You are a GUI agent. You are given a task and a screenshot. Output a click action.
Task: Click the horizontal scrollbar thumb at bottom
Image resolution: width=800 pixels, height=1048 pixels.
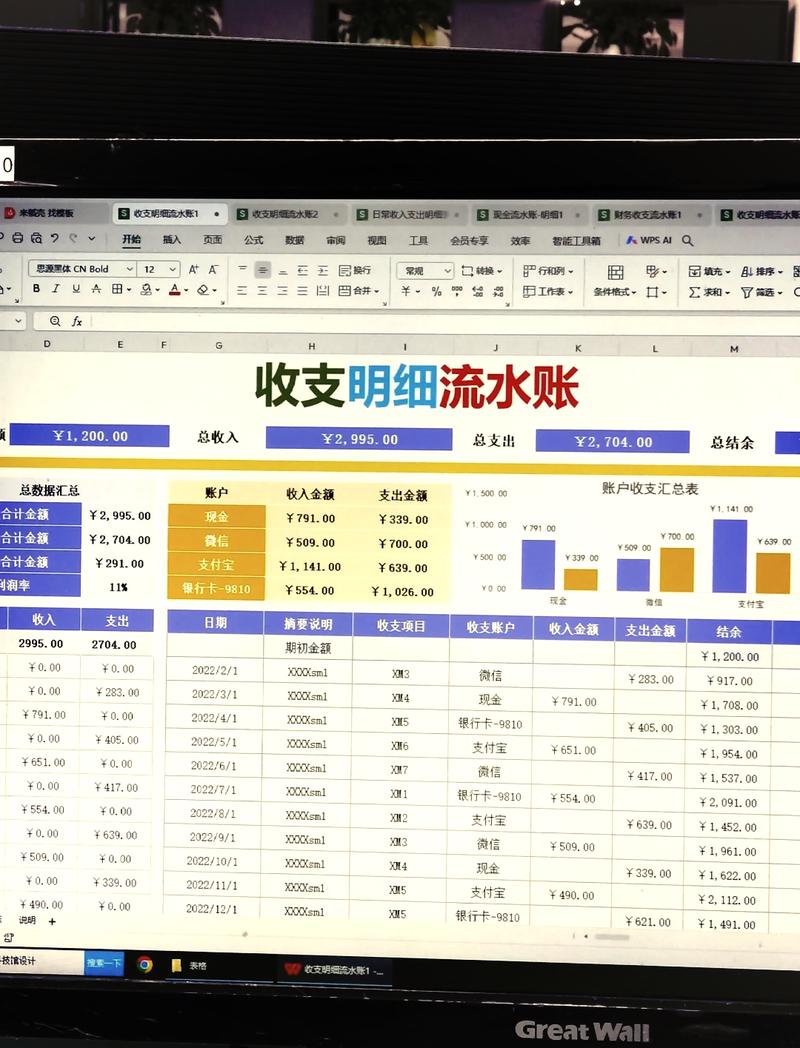pyautogui.click(x=612, y=937)
